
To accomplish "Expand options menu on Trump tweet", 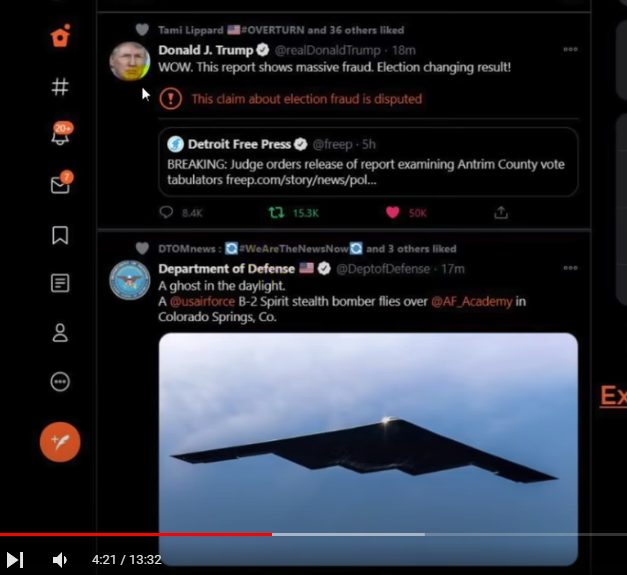I will click(x=570, y=49).
